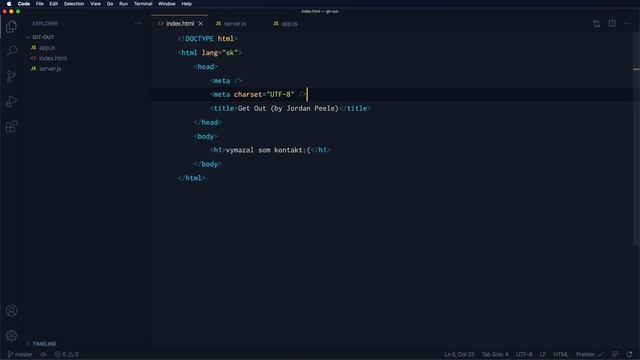Open the Terminal menu

click(143, 4)
